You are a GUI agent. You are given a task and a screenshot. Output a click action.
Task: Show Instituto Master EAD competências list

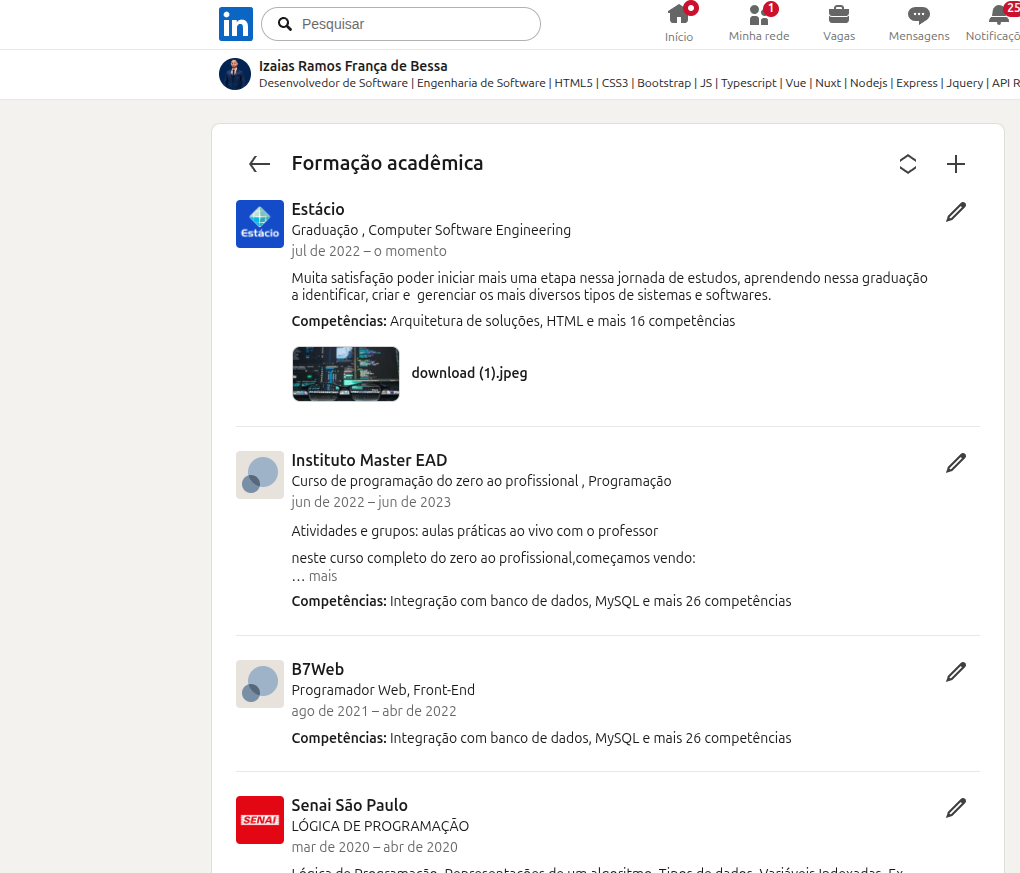pyautogui.click(x=541, y=601)
